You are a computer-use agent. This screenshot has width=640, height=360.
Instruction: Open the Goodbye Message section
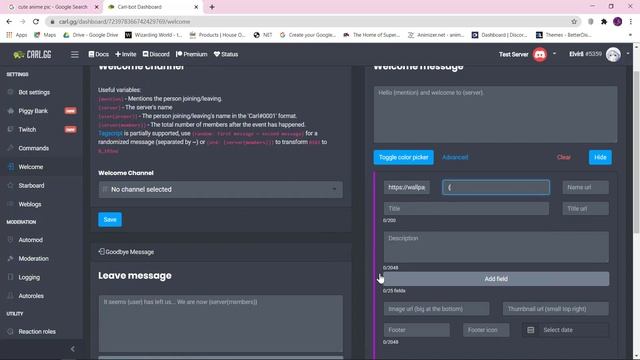pyautogui.click(x=126, y=252)
